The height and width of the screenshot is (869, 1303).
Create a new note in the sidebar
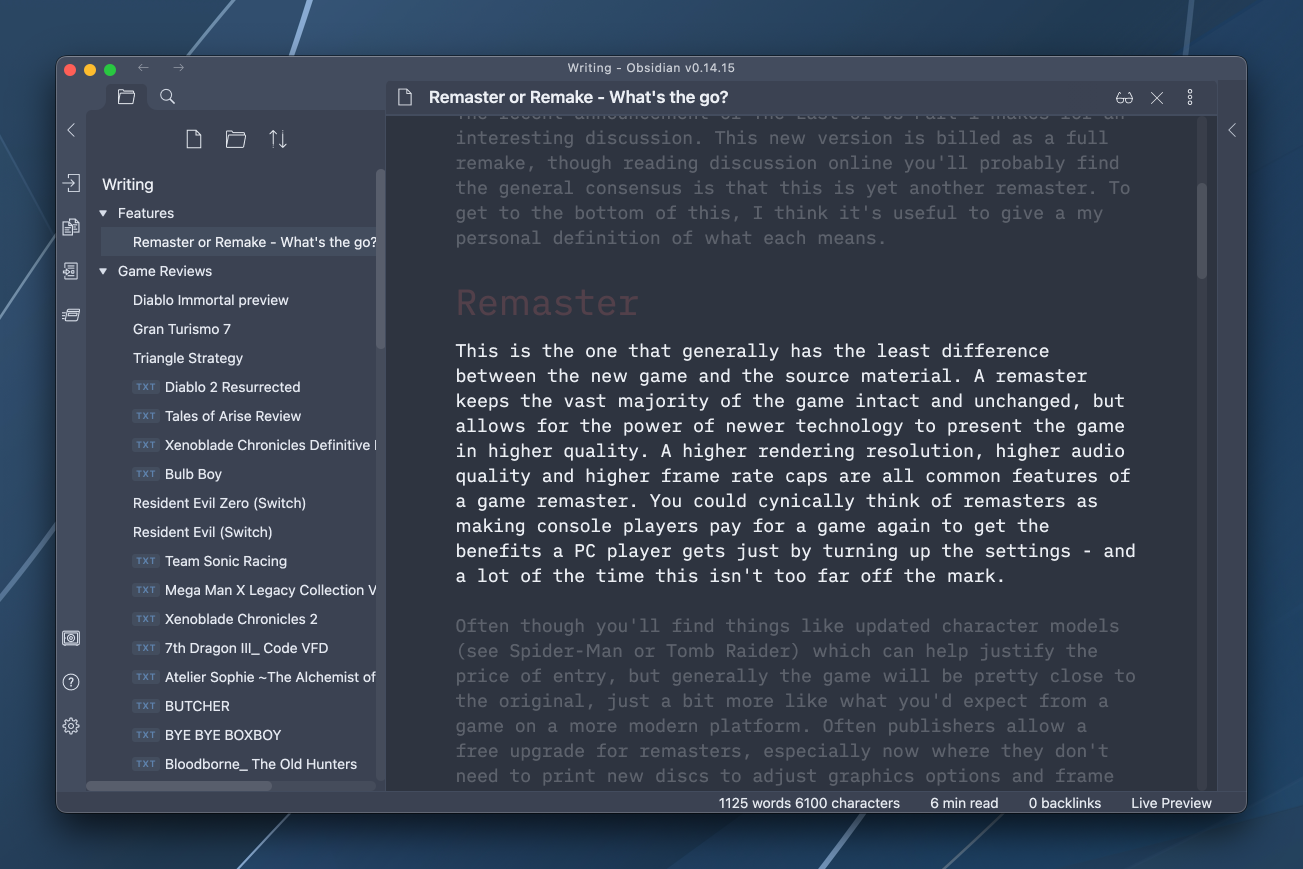[x=194, y=139]
